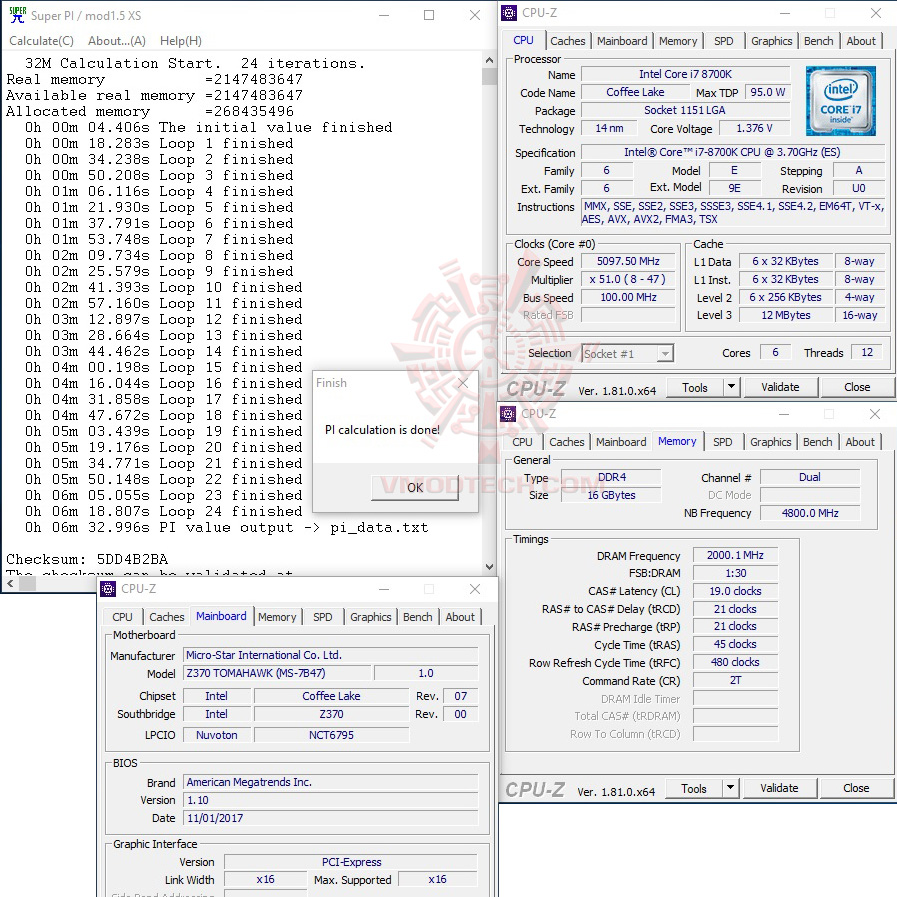Click the Core Voltage 1.376 V value
The height and width of the screenshot is (897, 897).
pyautogui.click(x=754, y=128)
